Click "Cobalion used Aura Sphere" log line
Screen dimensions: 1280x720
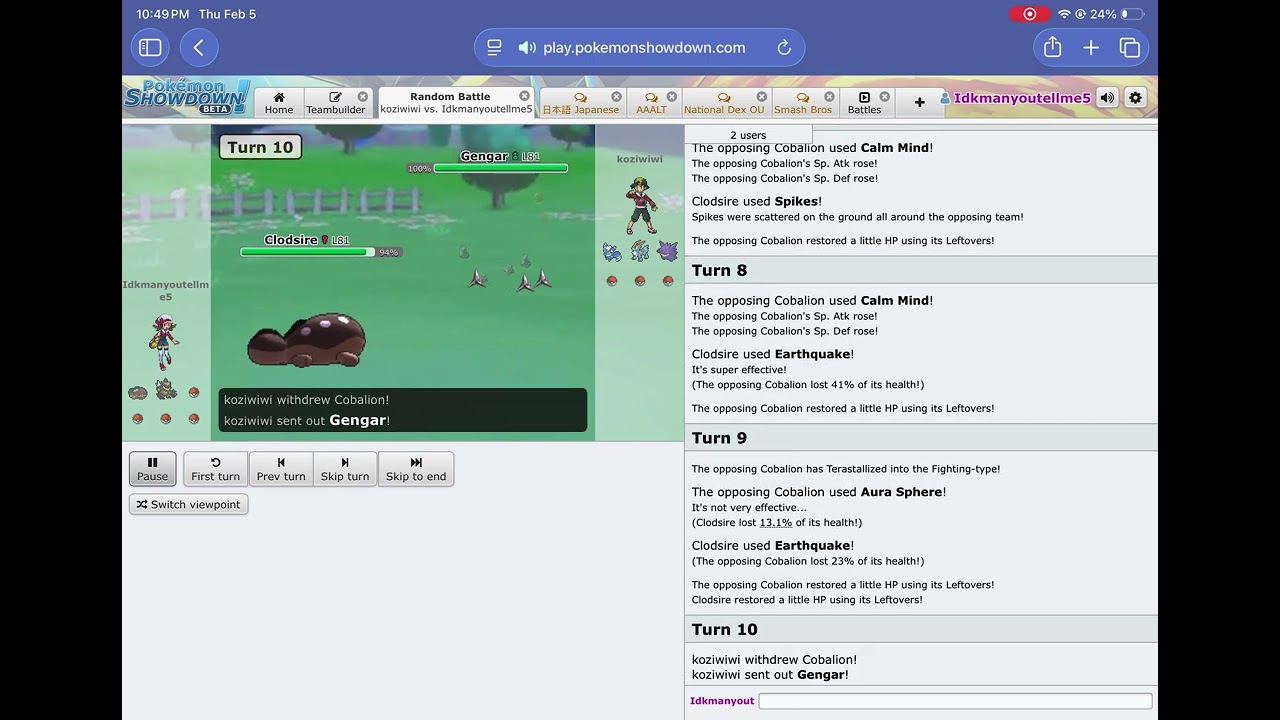[x=819, y=492]
